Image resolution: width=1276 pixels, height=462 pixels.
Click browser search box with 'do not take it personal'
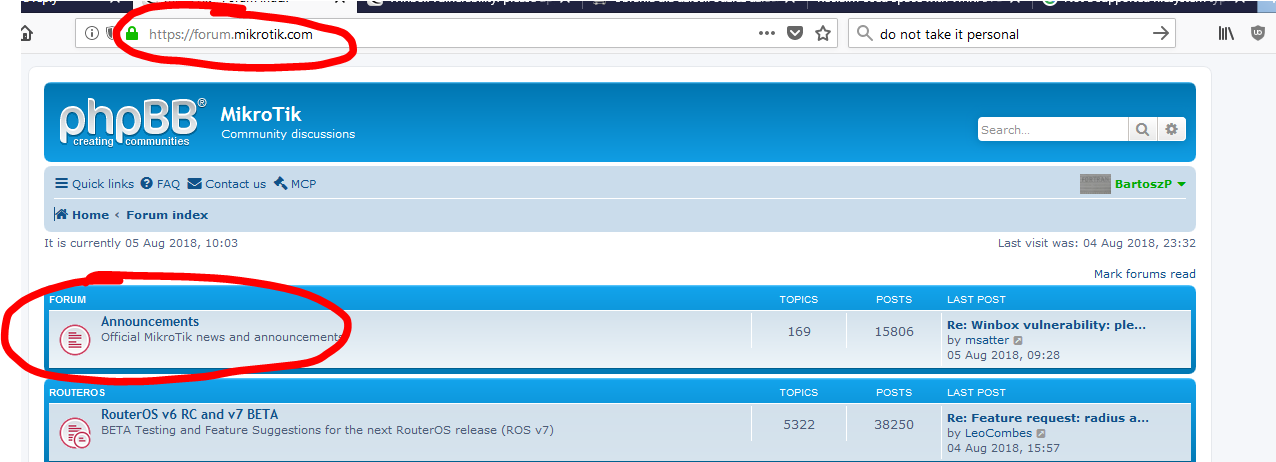pos(1012,34)
